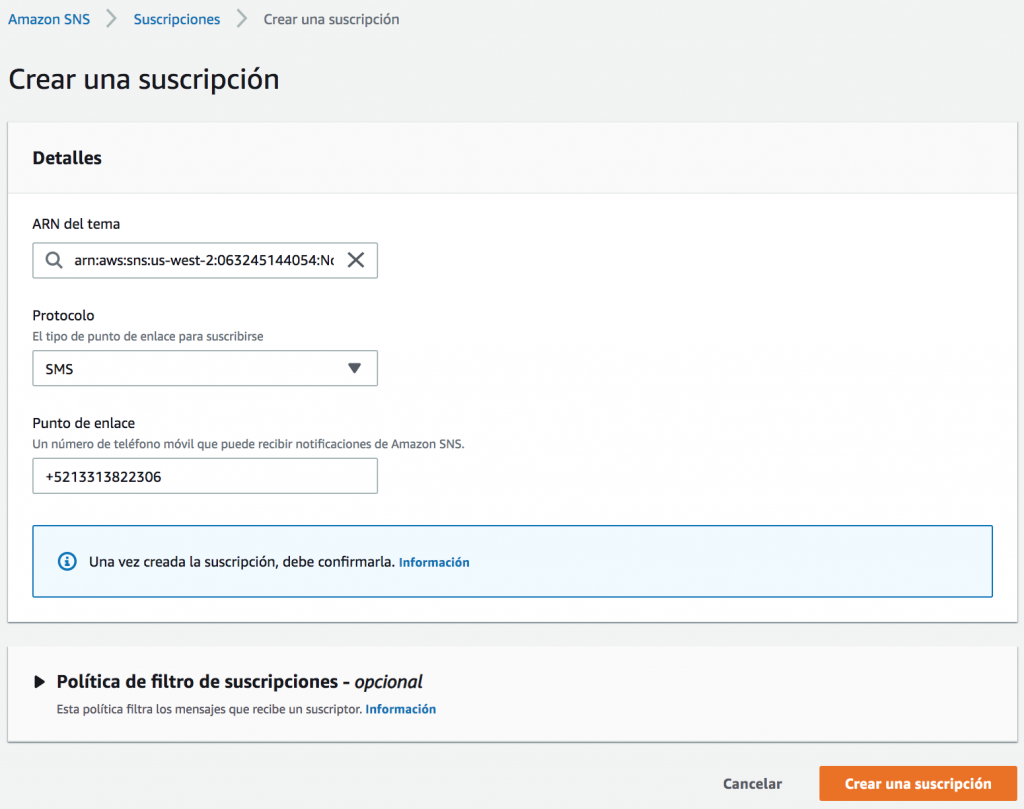This screenshot has width=1024, height=809.
Task: Click breadcrumb chevron after Amazon SNS
Action: click(x=112, y=19)
